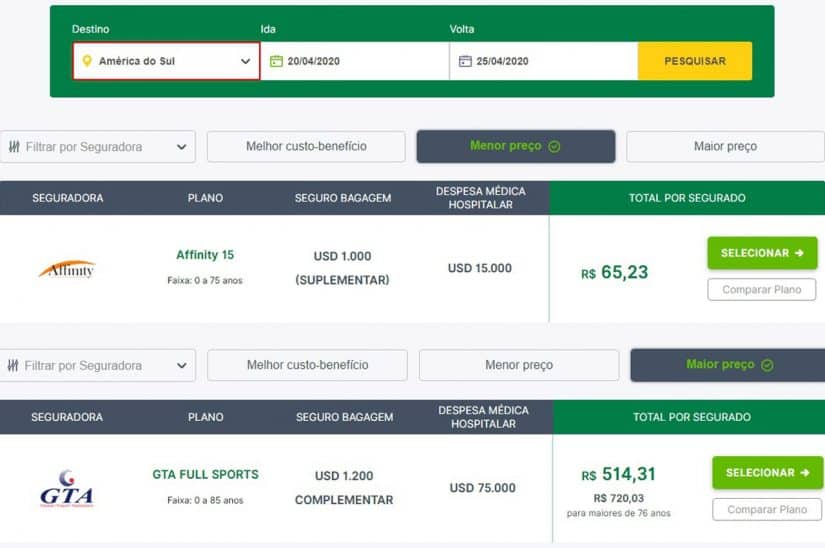Click the Affinity insurer logo
The height and width of the screenshot is (548, 825).
[67, 269]
